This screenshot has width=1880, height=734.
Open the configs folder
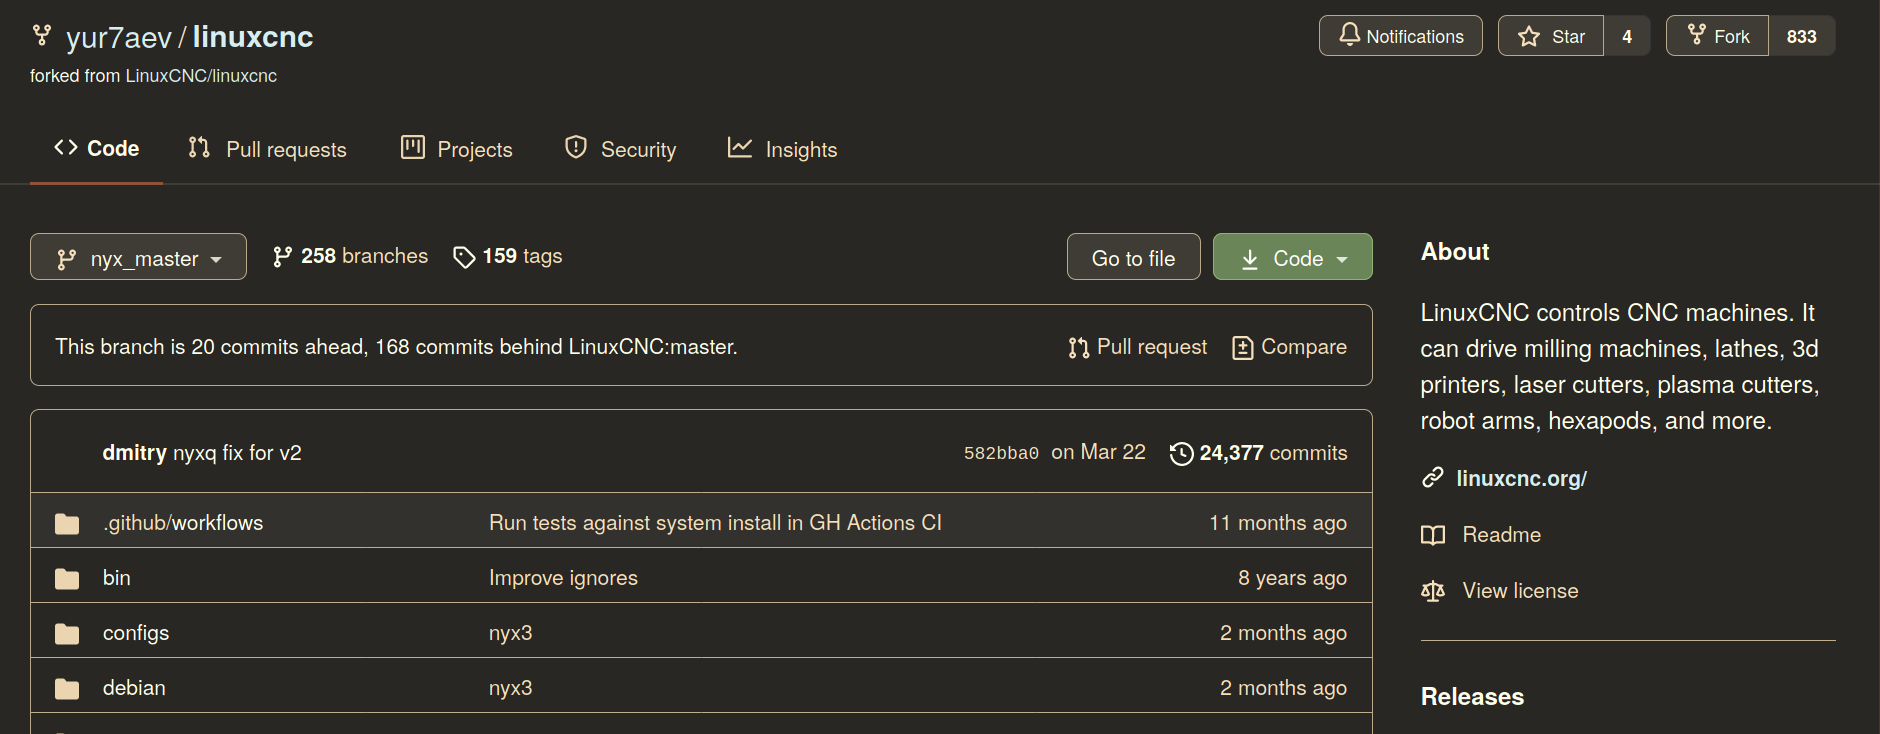136,633
